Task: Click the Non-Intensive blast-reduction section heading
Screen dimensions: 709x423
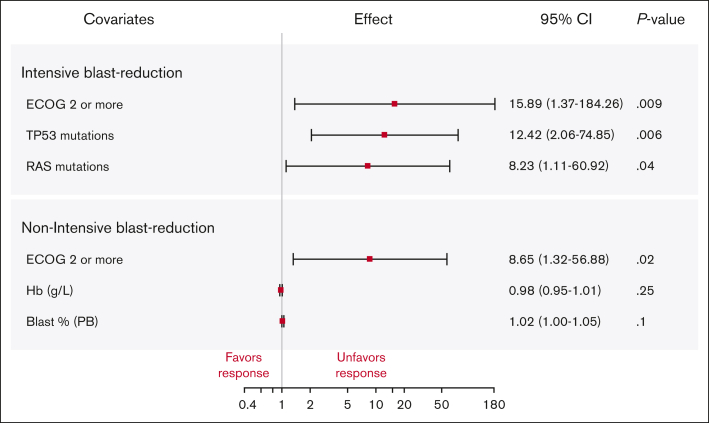Action: (118, 228)
